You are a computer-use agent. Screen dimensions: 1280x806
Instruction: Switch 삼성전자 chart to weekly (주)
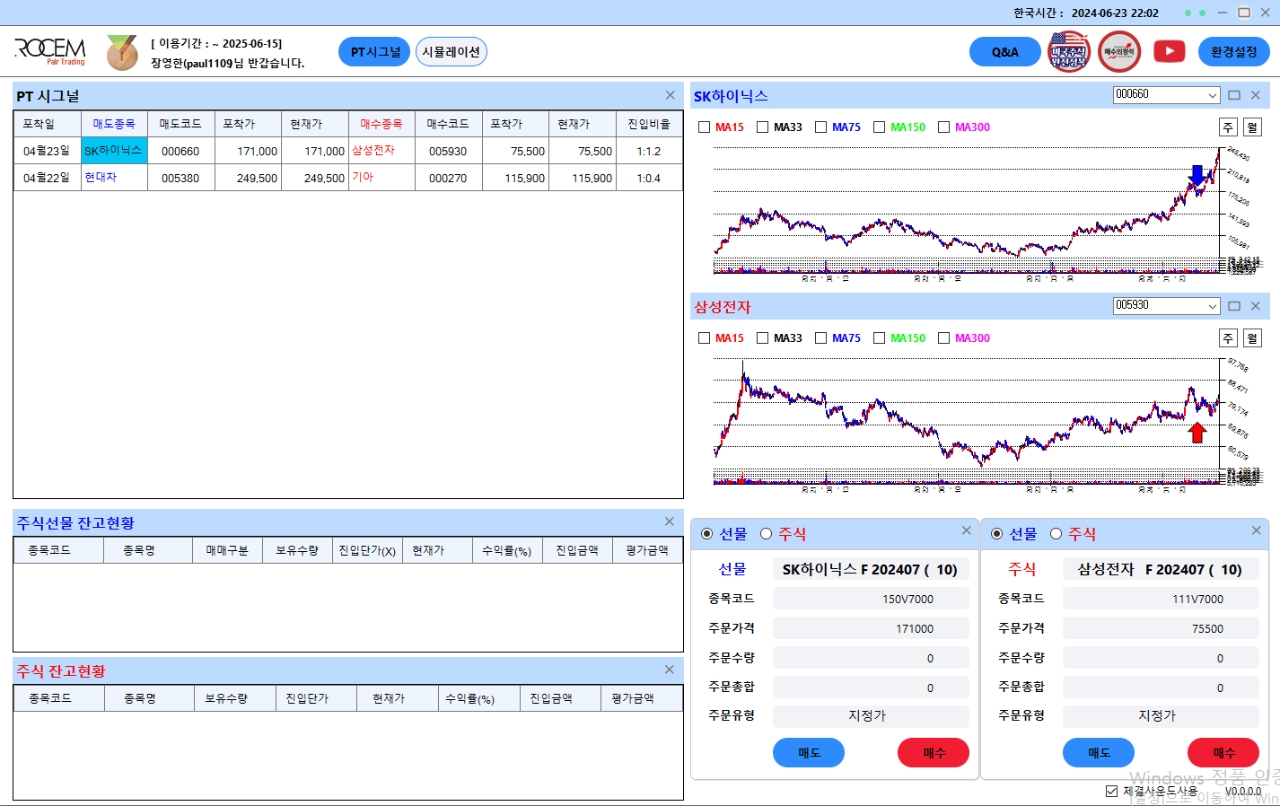tap(1228, 338)
